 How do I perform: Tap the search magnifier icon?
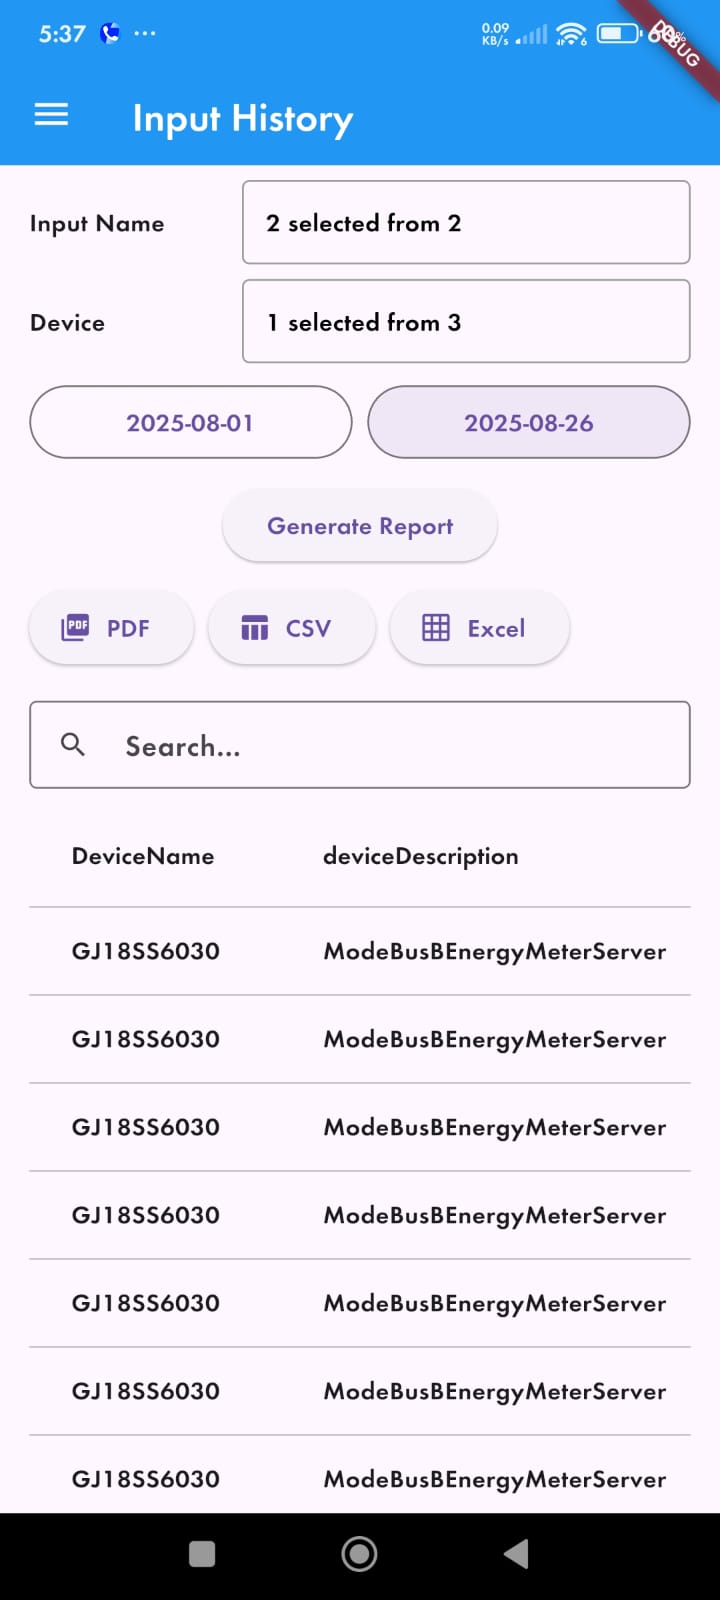coord(73,744)
